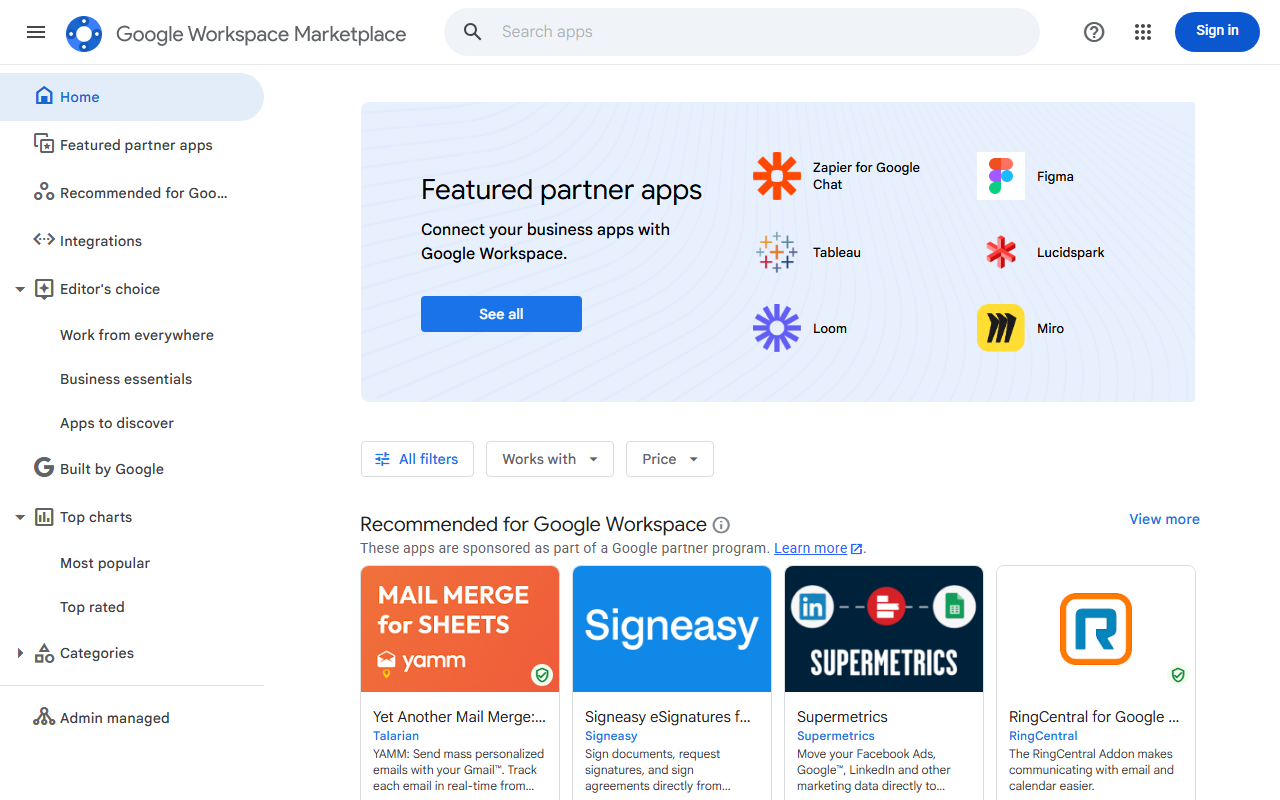1280x800 pixels.
Task: Open the Loom app icon
Action: coord(777,328)
